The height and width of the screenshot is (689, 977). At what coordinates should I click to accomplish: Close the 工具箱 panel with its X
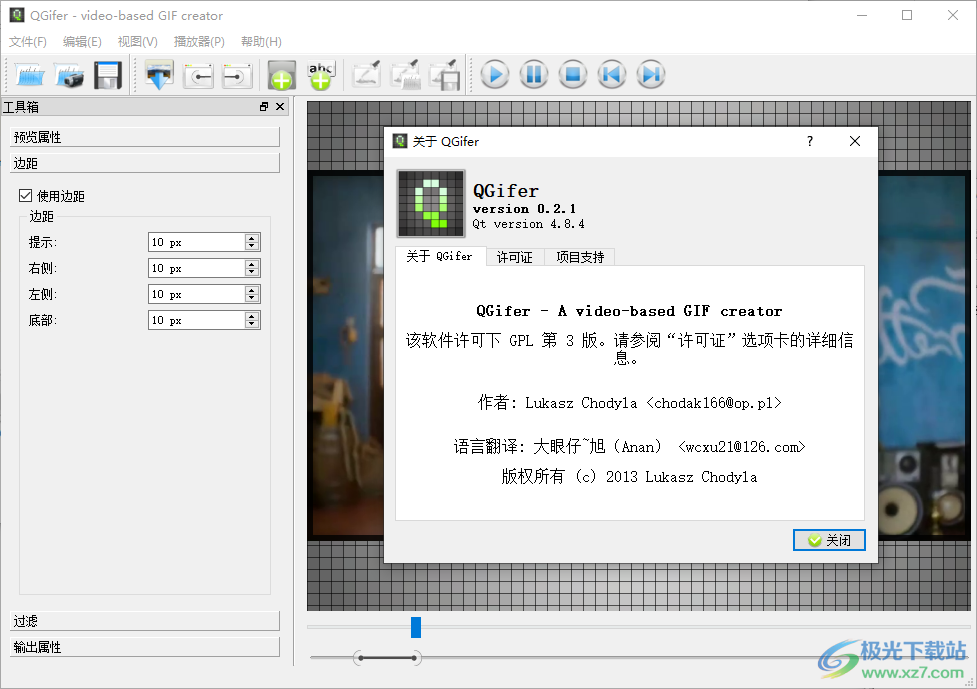point(280,106)
